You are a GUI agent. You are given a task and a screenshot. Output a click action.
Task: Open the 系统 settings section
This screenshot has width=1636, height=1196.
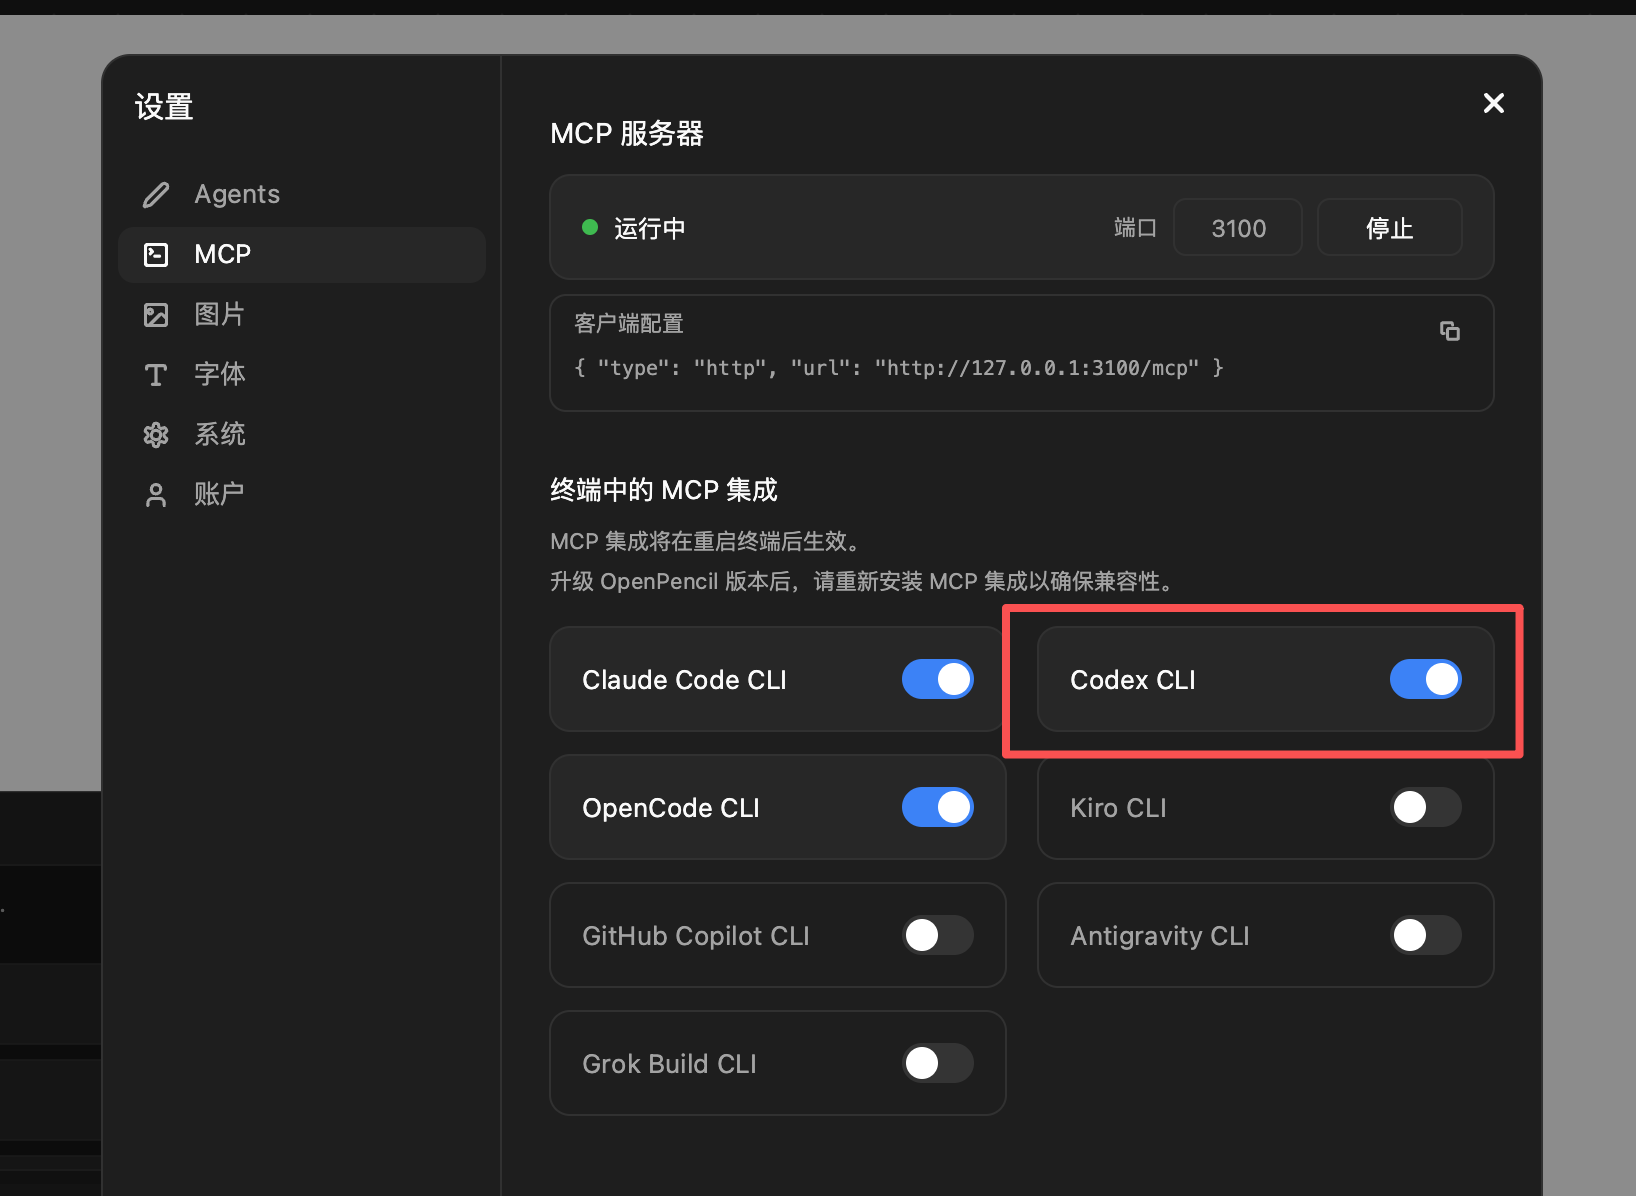[x=302, y=434]
